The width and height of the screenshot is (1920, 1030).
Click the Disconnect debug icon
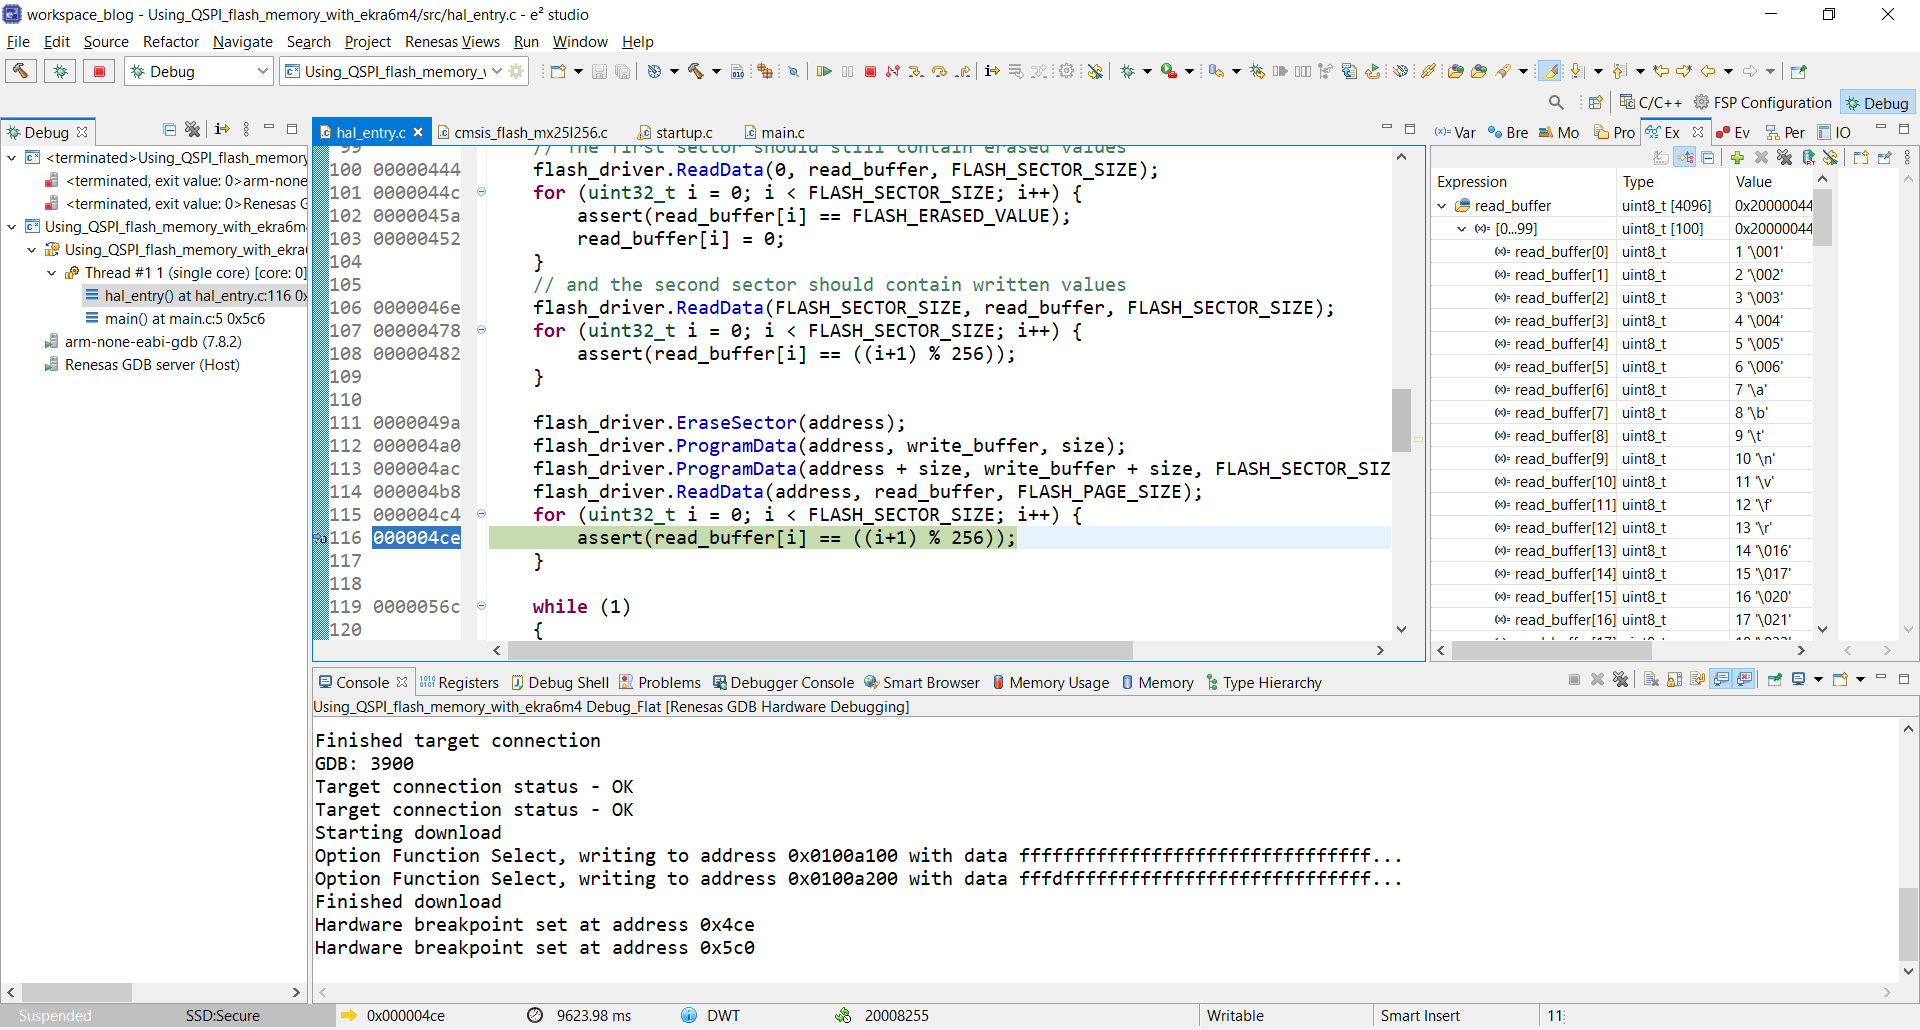pos(893,71)
